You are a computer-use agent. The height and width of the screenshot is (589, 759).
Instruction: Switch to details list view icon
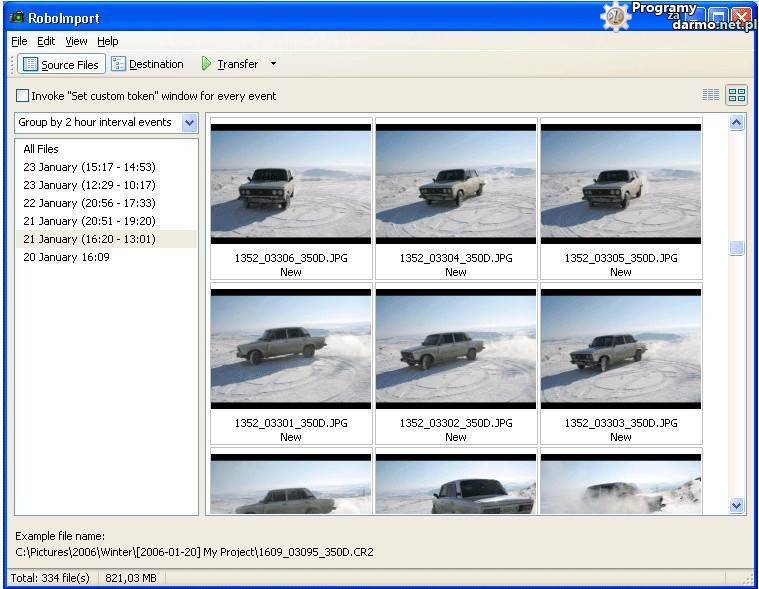[711, 95]
